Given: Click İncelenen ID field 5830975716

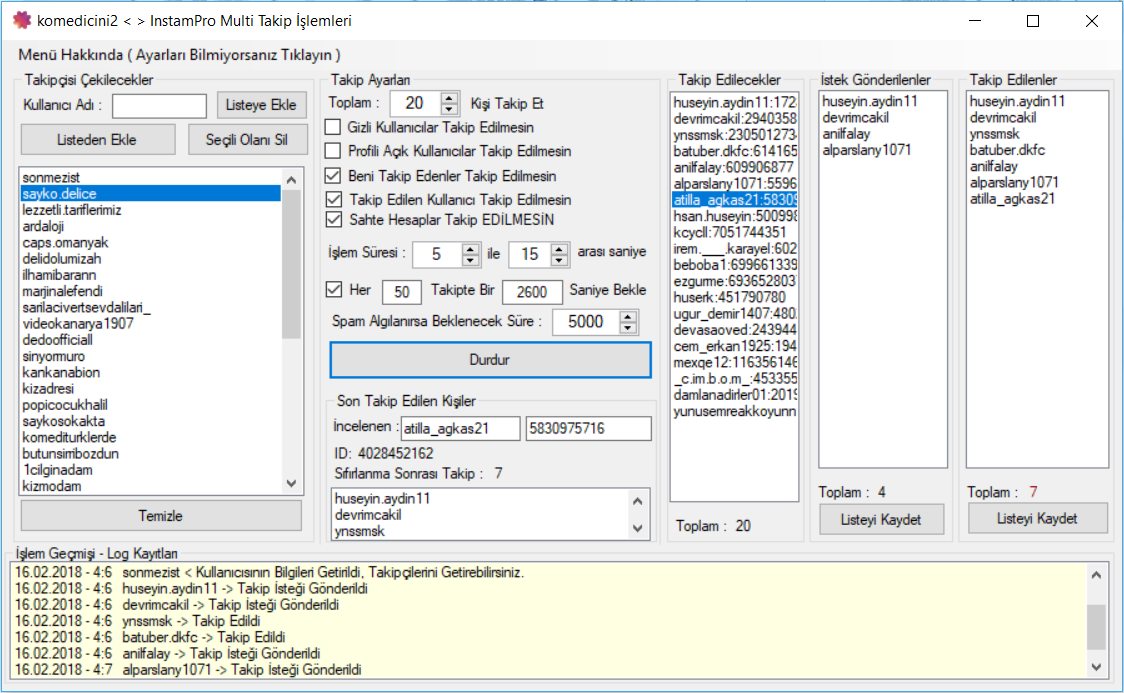Looking at the screenshot, I should tap(589, 429).
